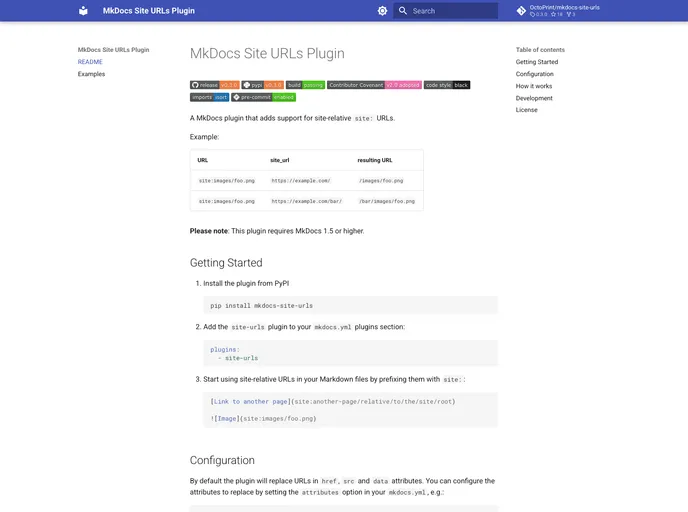Click the inline 'attributes' code word

click(x=320, y=493)
